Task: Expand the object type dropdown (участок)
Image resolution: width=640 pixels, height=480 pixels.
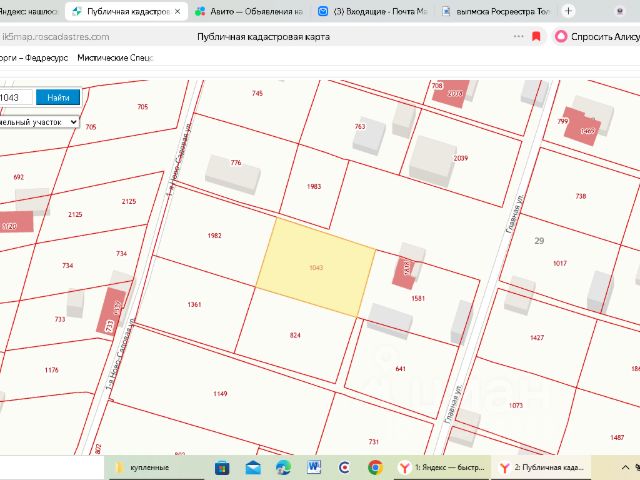Action: click(39, 122)
